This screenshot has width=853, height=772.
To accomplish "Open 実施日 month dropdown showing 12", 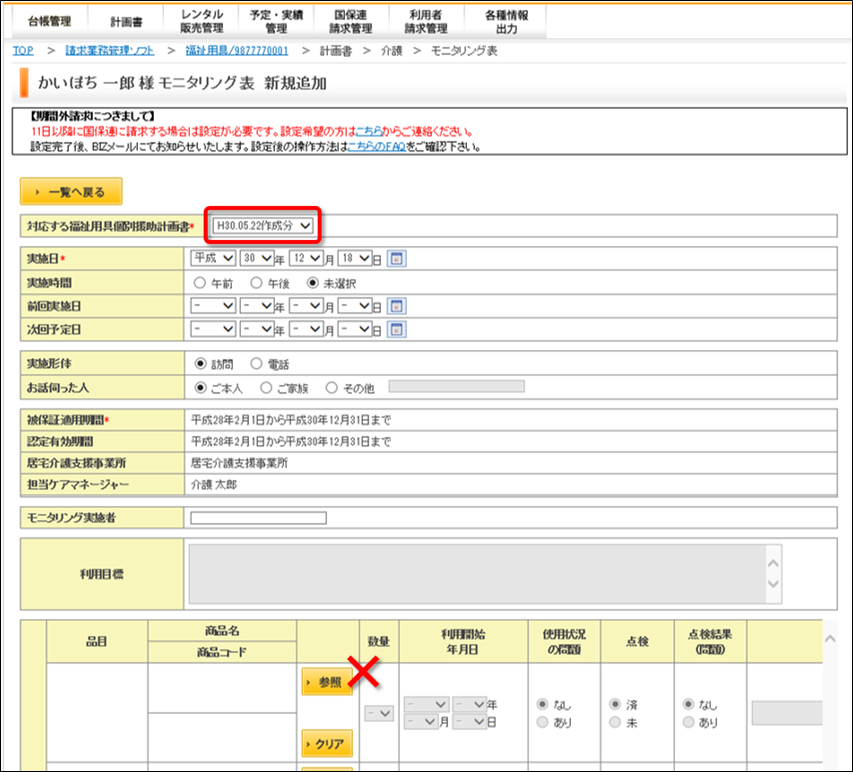I will 306,258.
